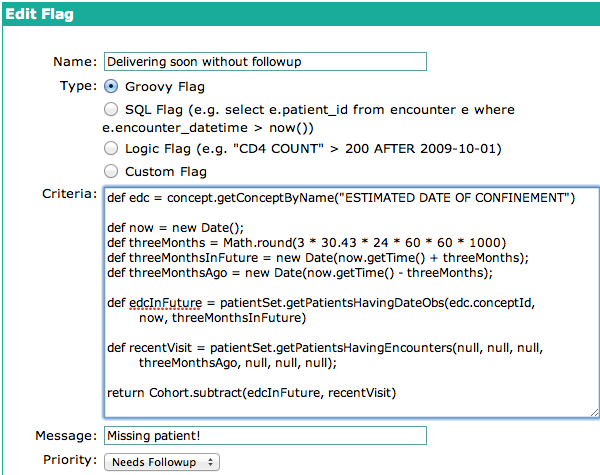Grab the Criteria textarea resize handle
The image size is (600, 475).
click(x=594, y=412)
